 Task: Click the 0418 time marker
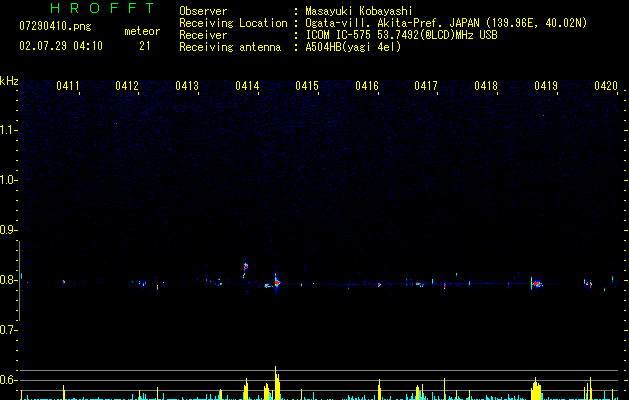(486, 86)
